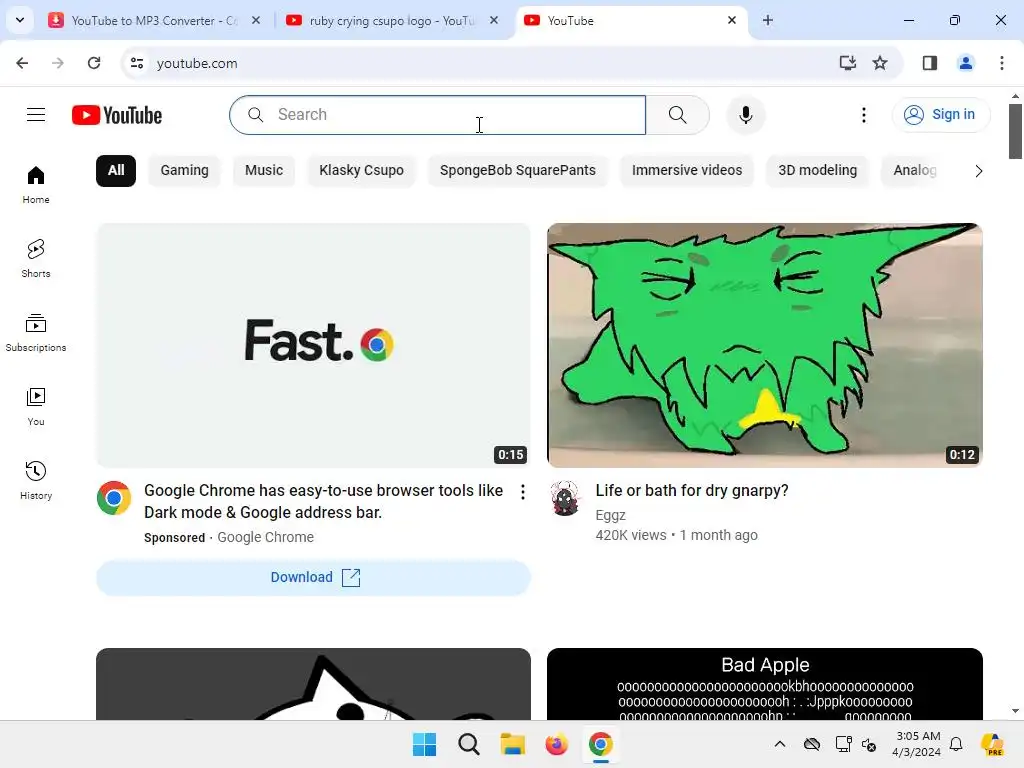
Task: Select the Klasky Csupo filter chip
Action: coord(361,170)
